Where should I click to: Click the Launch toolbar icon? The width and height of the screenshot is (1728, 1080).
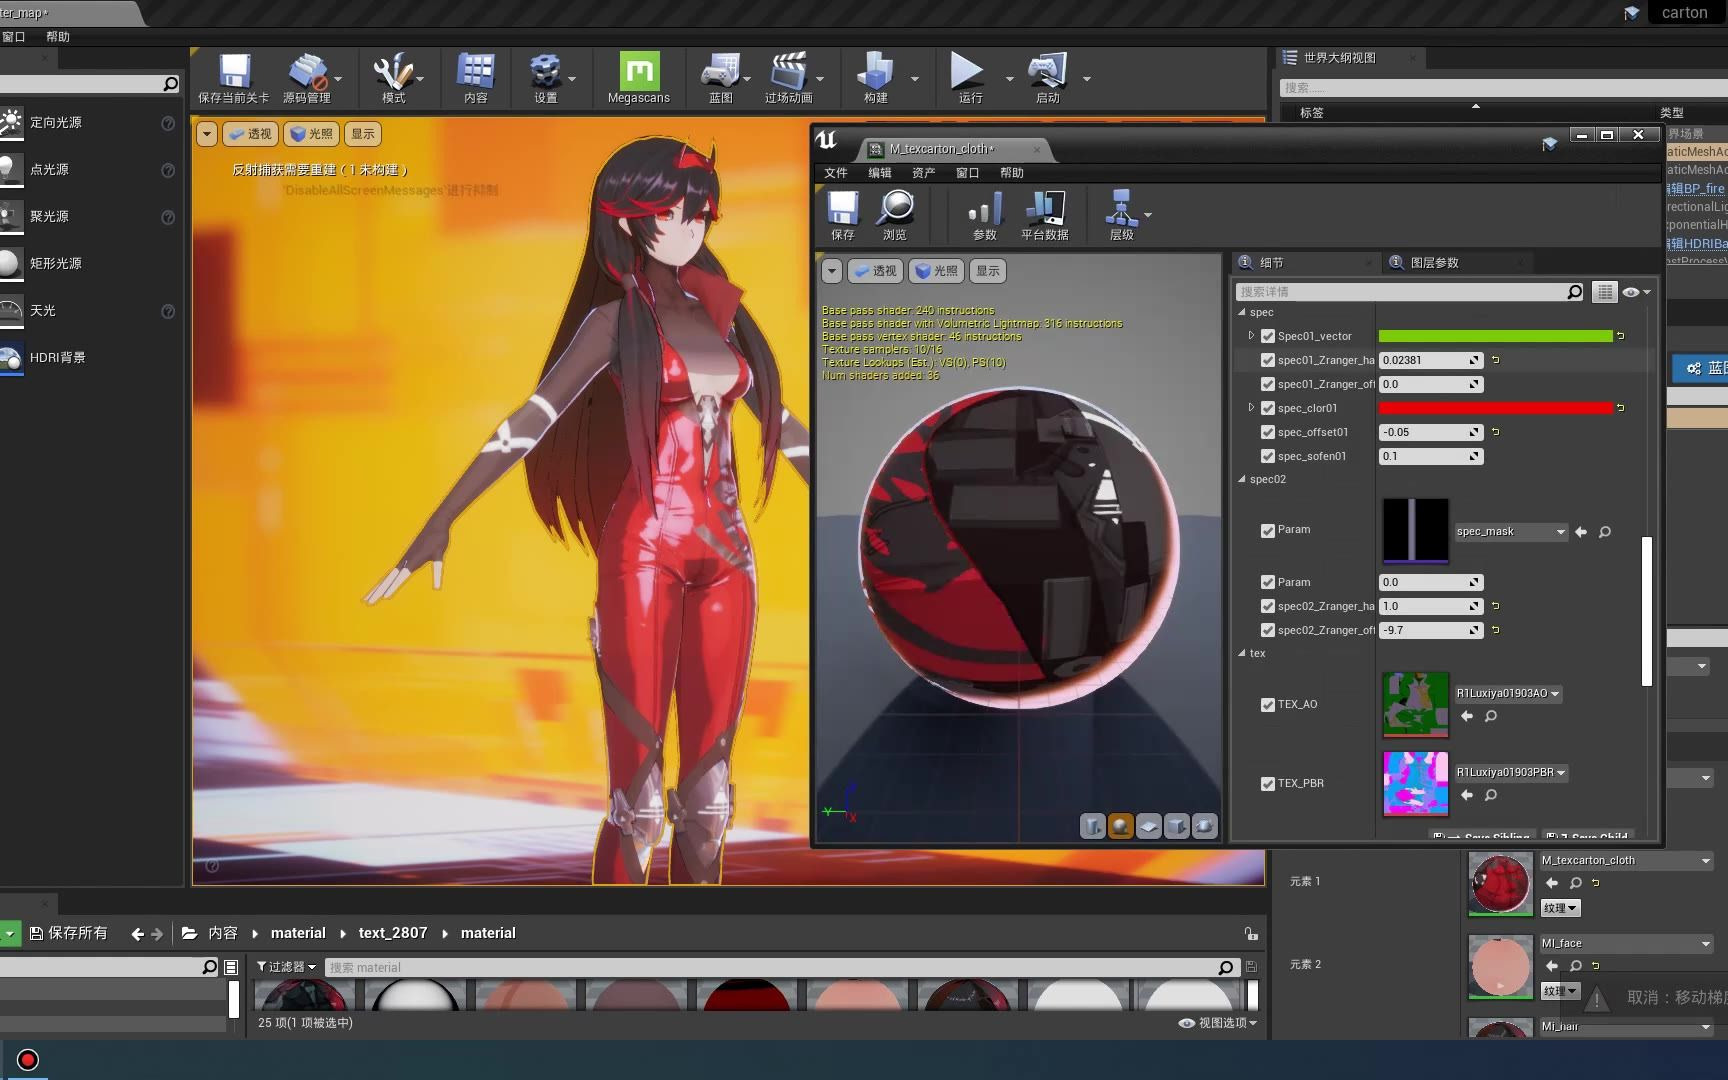click(x=1047, y=78)
